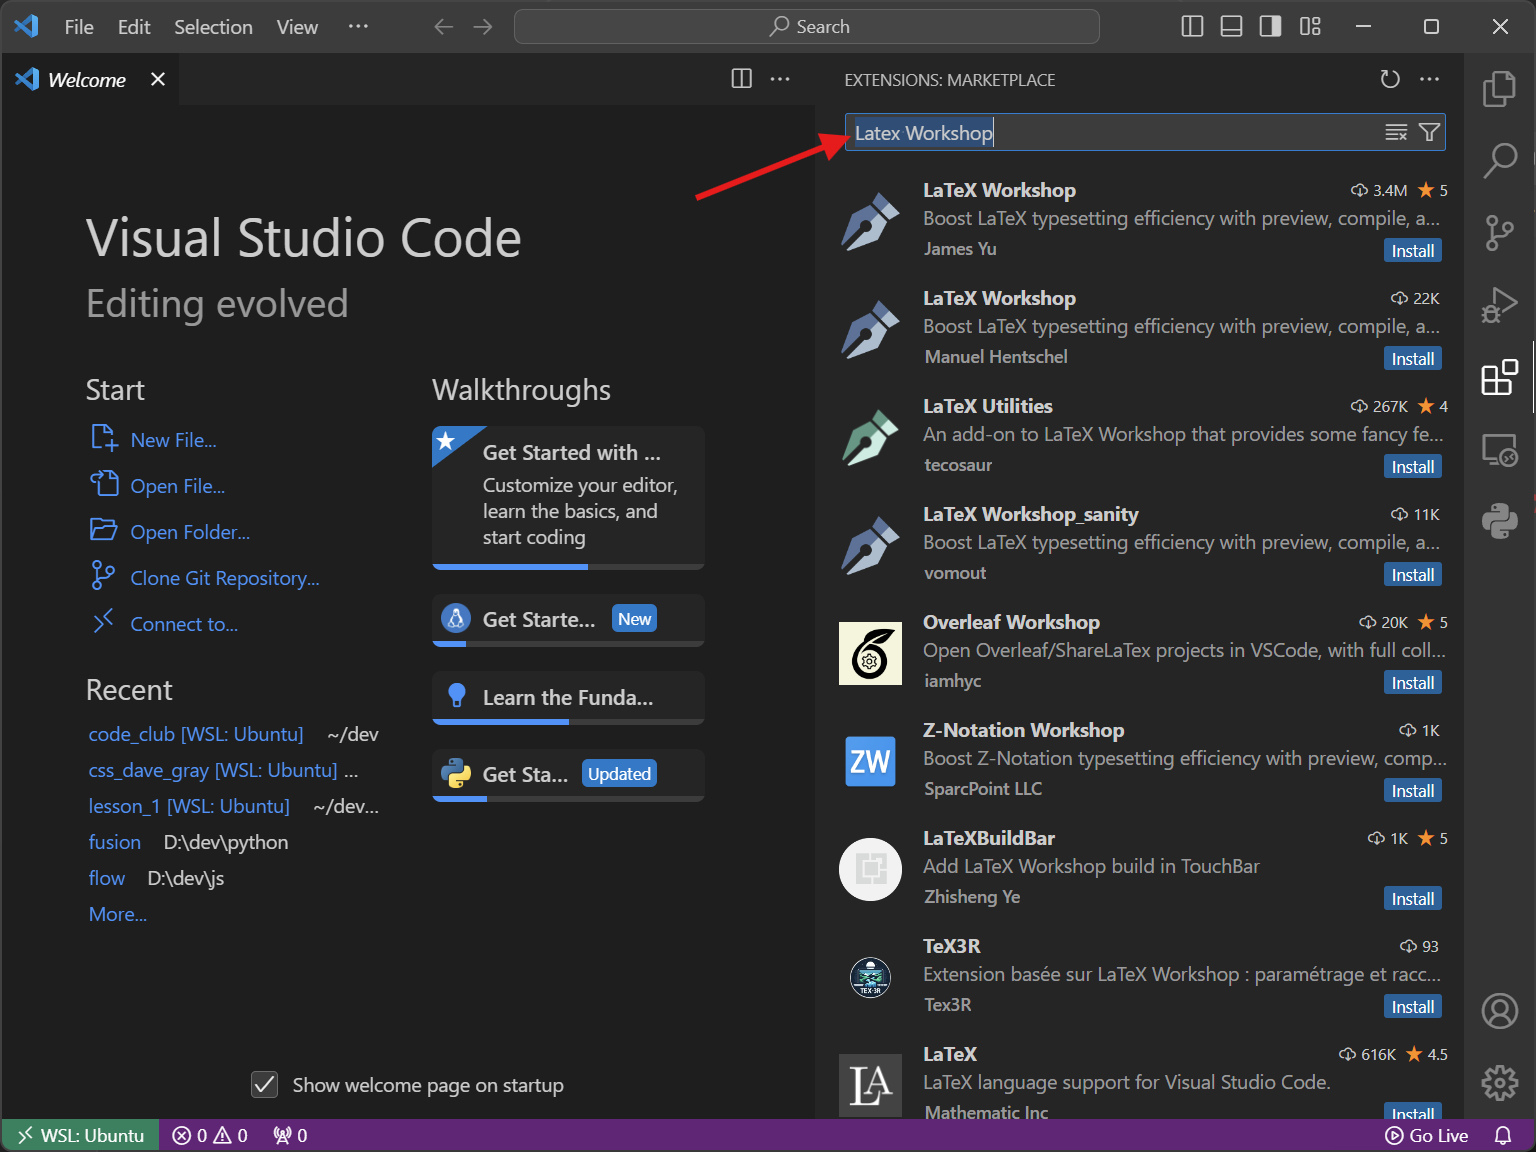Viewport: 1536px width, 1152px height.
Task: Open Source Control from activity bar
Action: pyautogui.click(x=1499, y=233)
